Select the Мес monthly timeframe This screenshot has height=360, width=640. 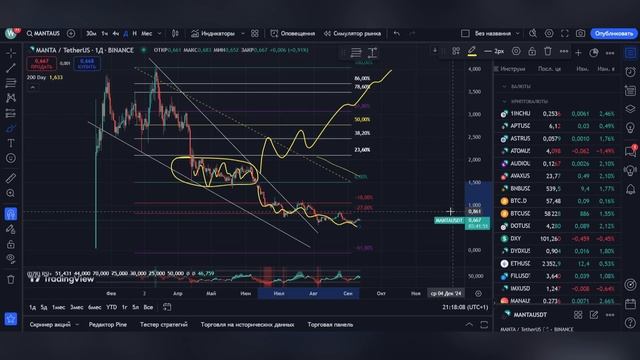click(147, 33)
